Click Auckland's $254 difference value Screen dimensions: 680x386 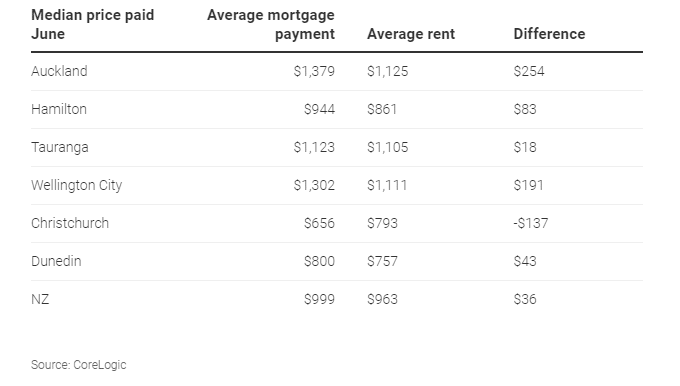pyautogui.click(x=529, y=71)
